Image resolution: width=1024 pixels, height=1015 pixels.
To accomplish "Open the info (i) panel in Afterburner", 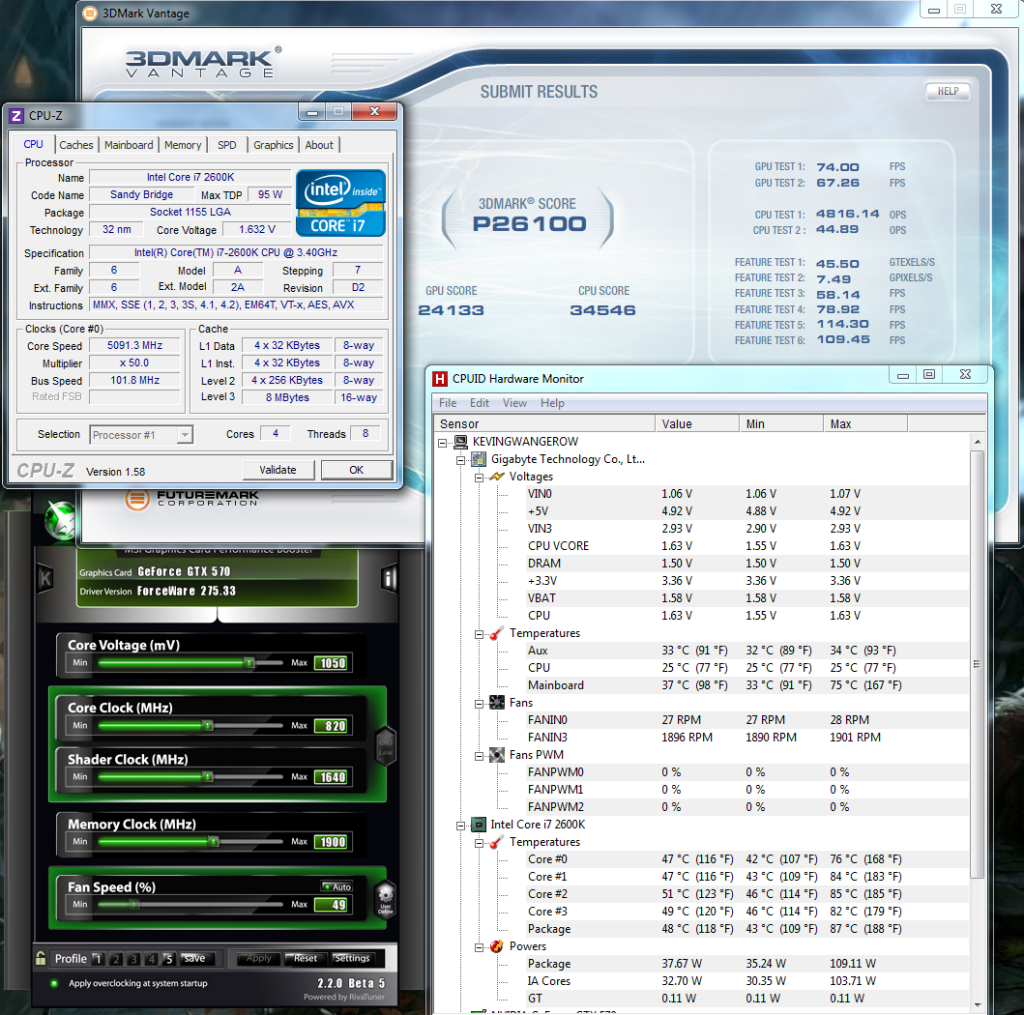I will click(x=389, y=578).
